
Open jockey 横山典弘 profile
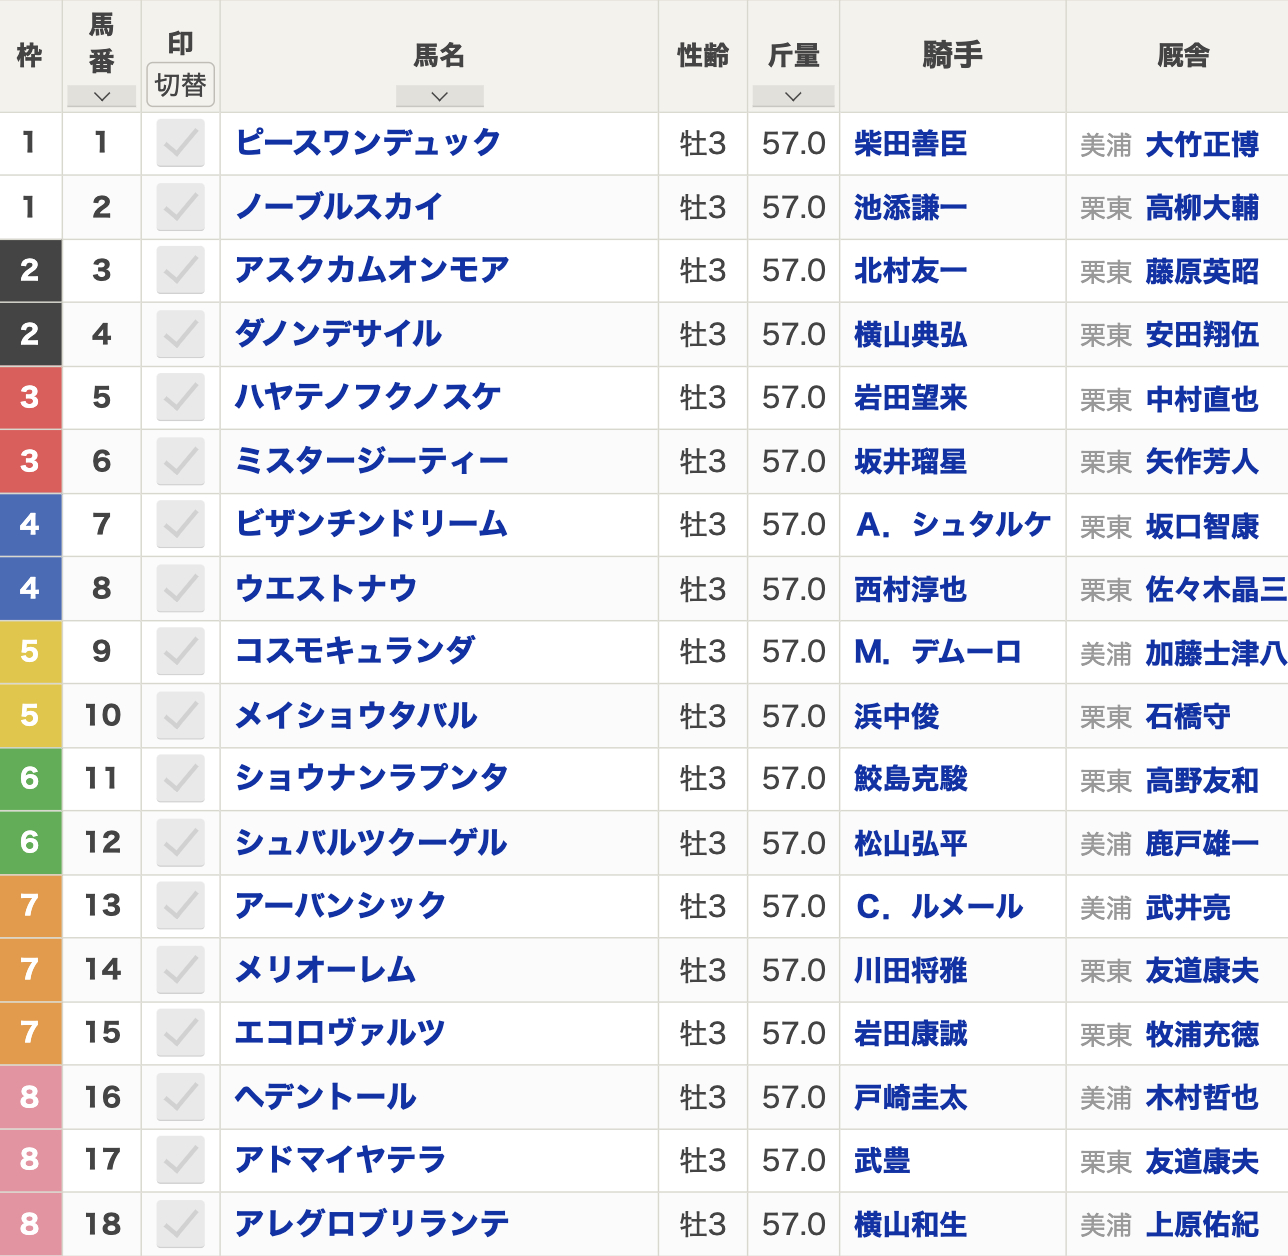[911, 335]
